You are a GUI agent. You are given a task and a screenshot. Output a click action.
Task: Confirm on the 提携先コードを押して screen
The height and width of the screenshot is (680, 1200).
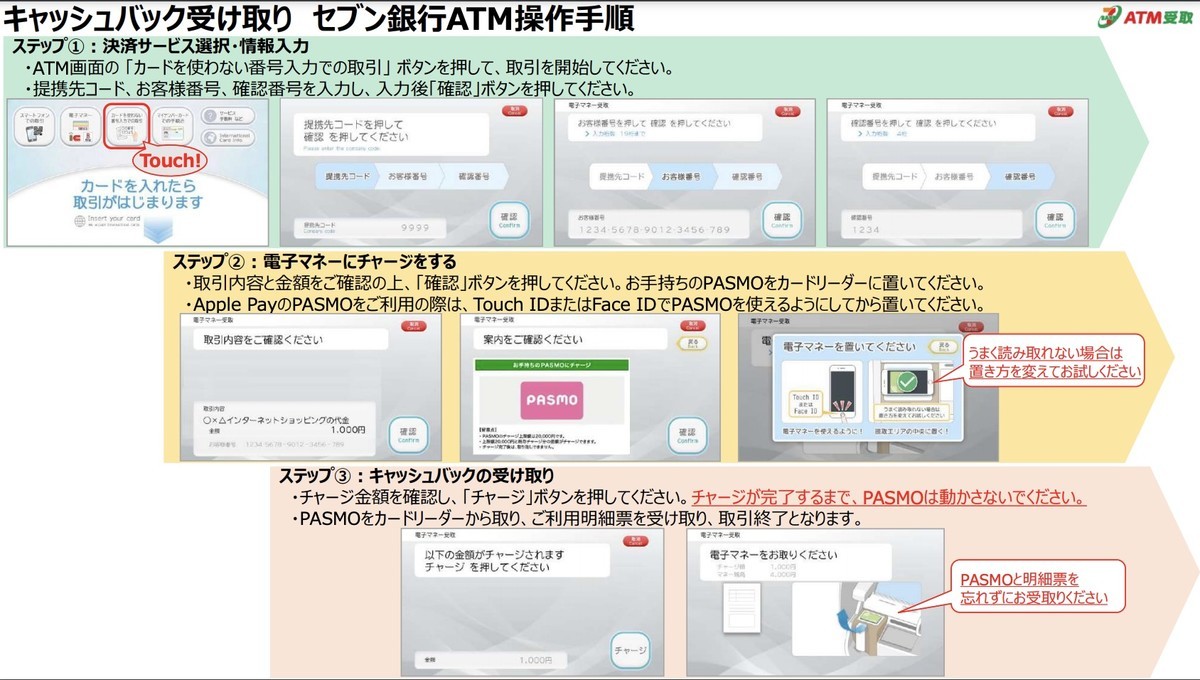click(509, 221)
